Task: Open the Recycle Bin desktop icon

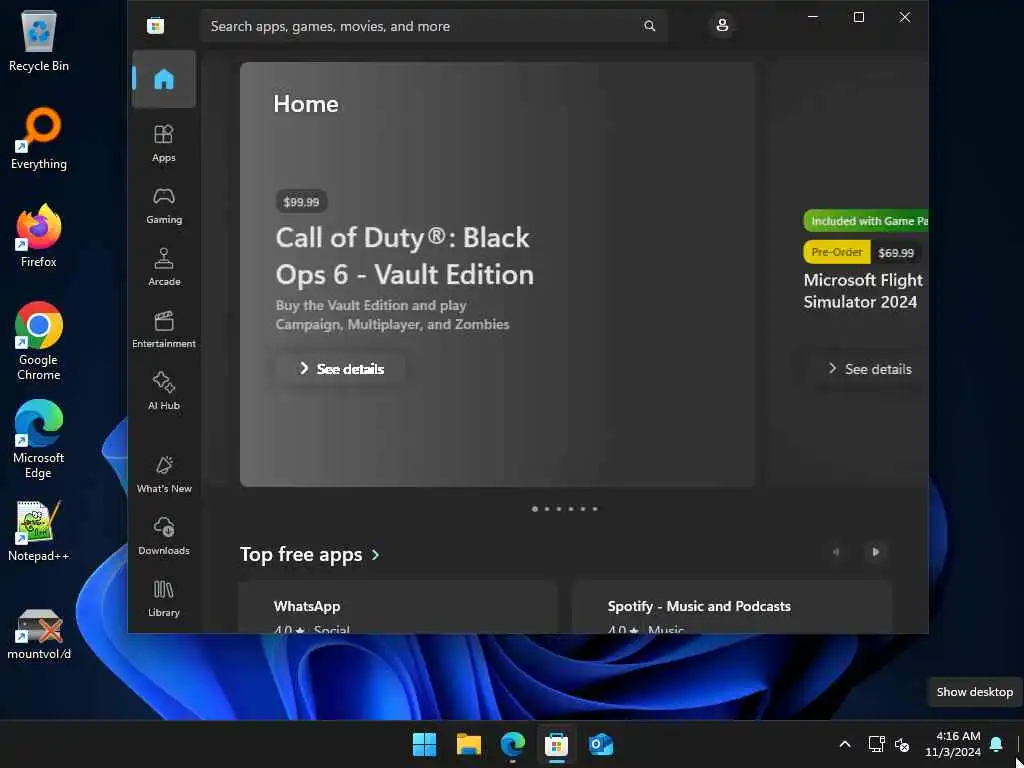Action: [x=39, y=41]
